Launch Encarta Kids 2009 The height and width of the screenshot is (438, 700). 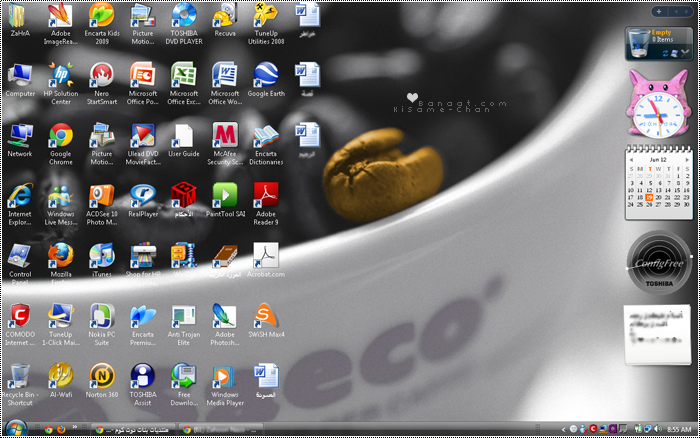coord(102,16)
